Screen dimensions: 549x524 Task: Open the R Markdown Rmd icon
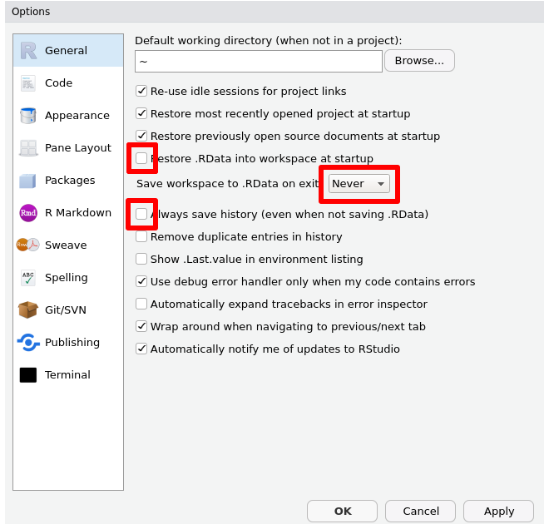click(x=28, y=213)
